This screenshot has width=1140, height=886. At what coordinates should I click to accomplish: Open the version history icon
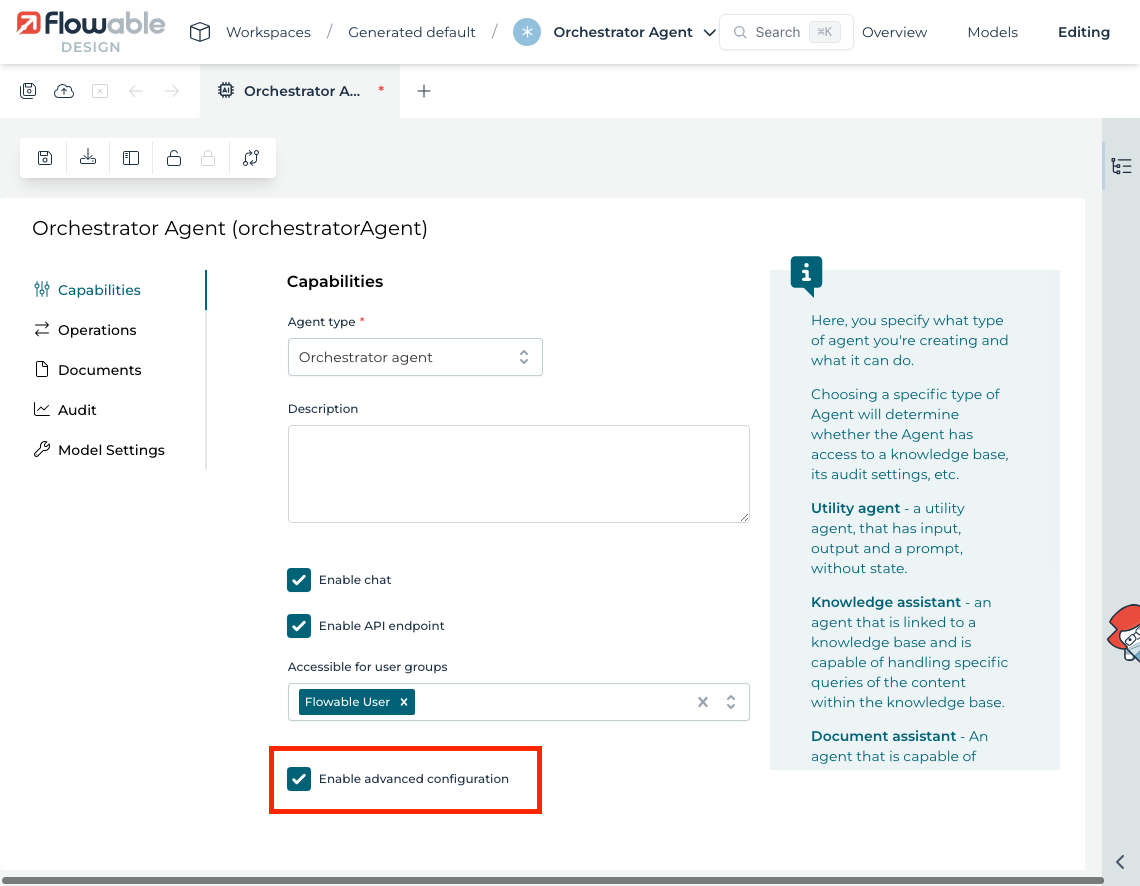click(x=251, y=157)
